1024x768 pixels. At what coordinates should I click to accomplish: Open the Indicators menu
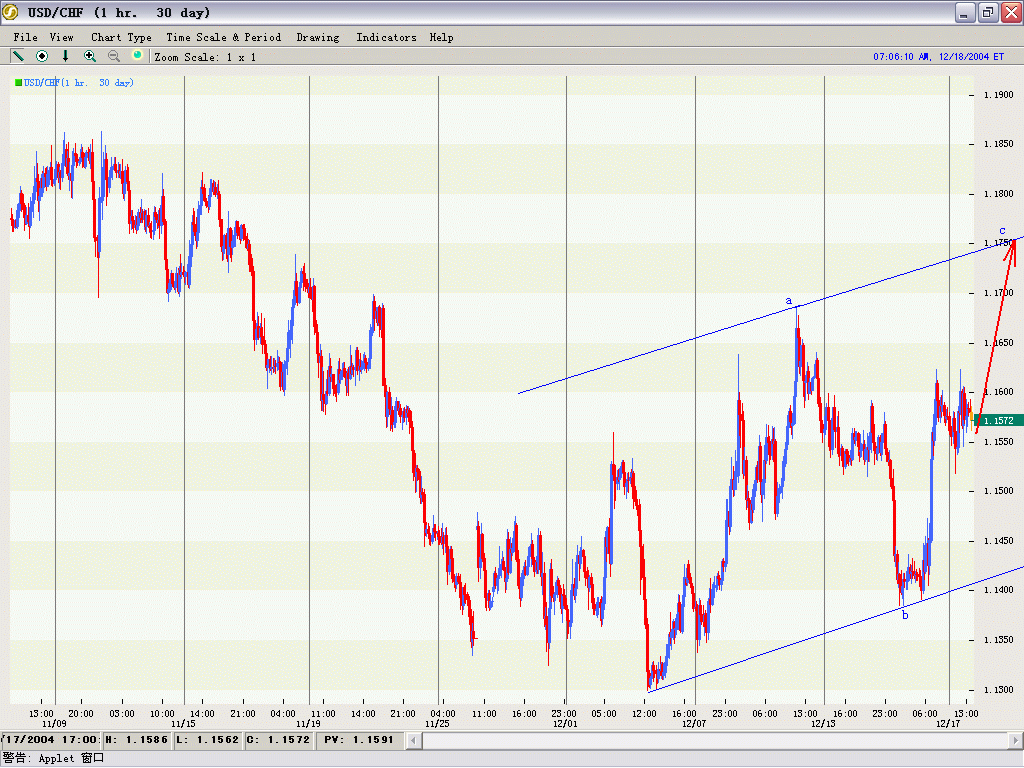pyautogui.click(x=386, y=37)
